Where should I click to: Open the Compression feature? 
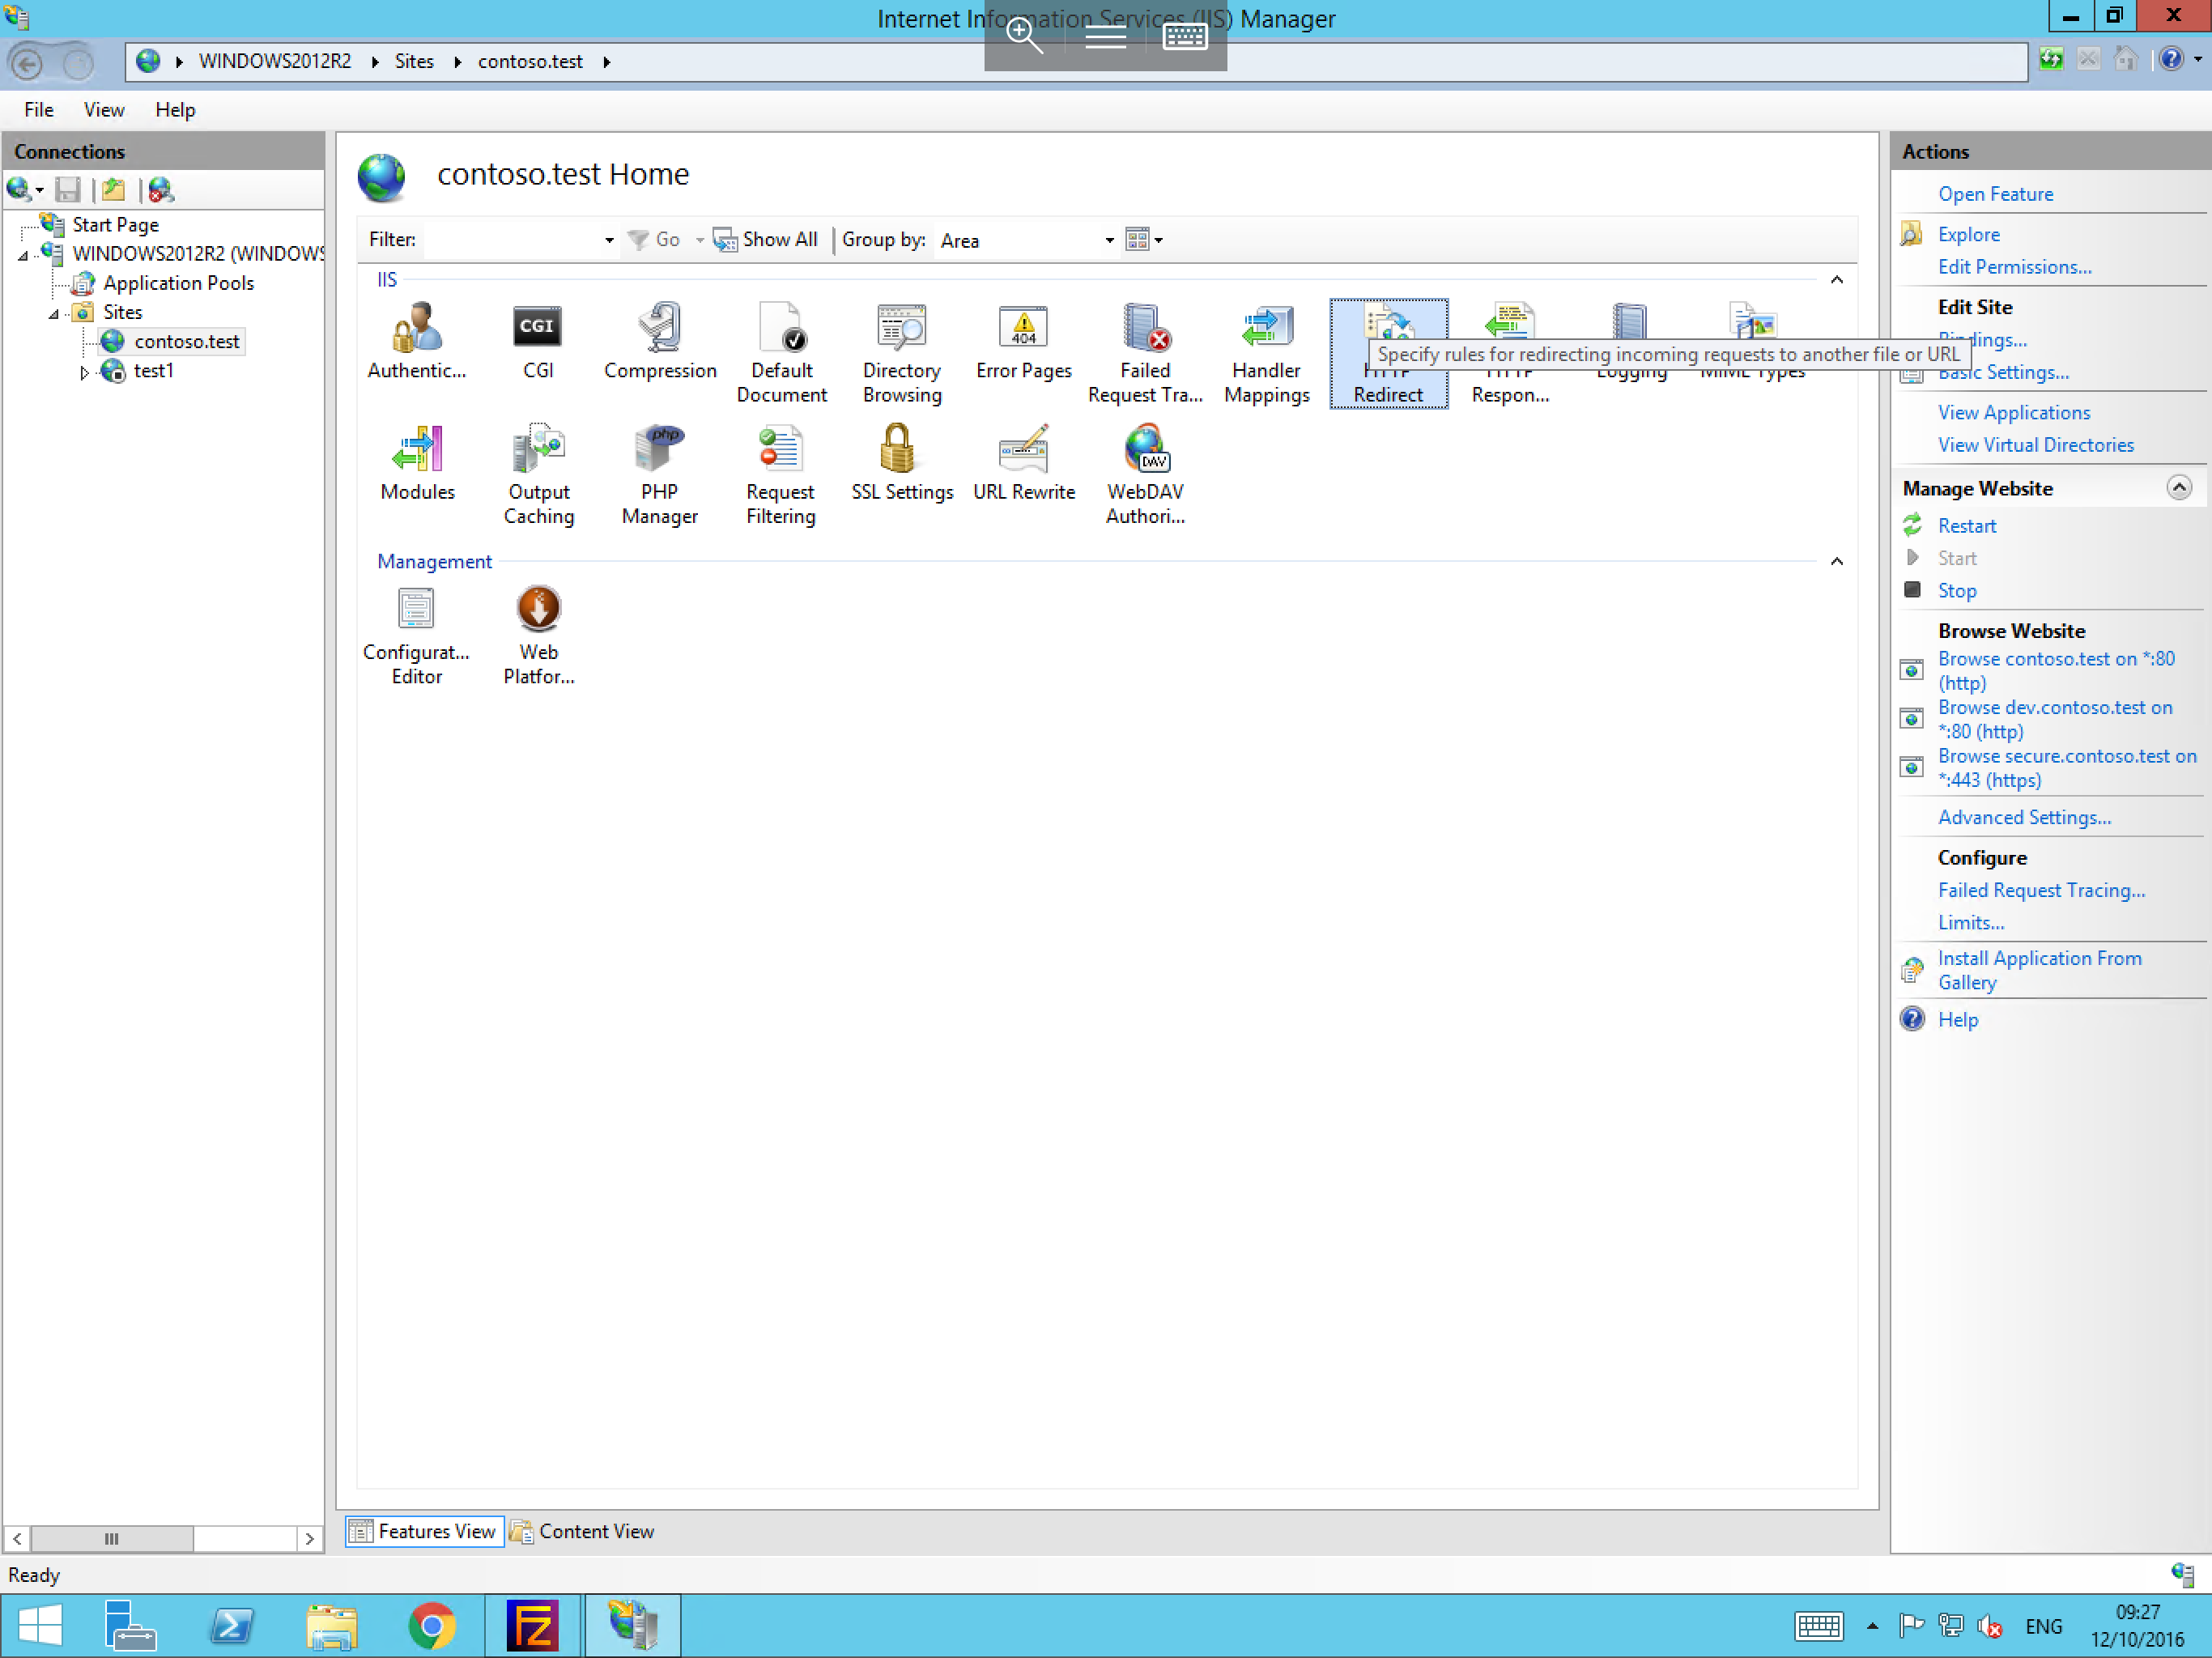660,341
